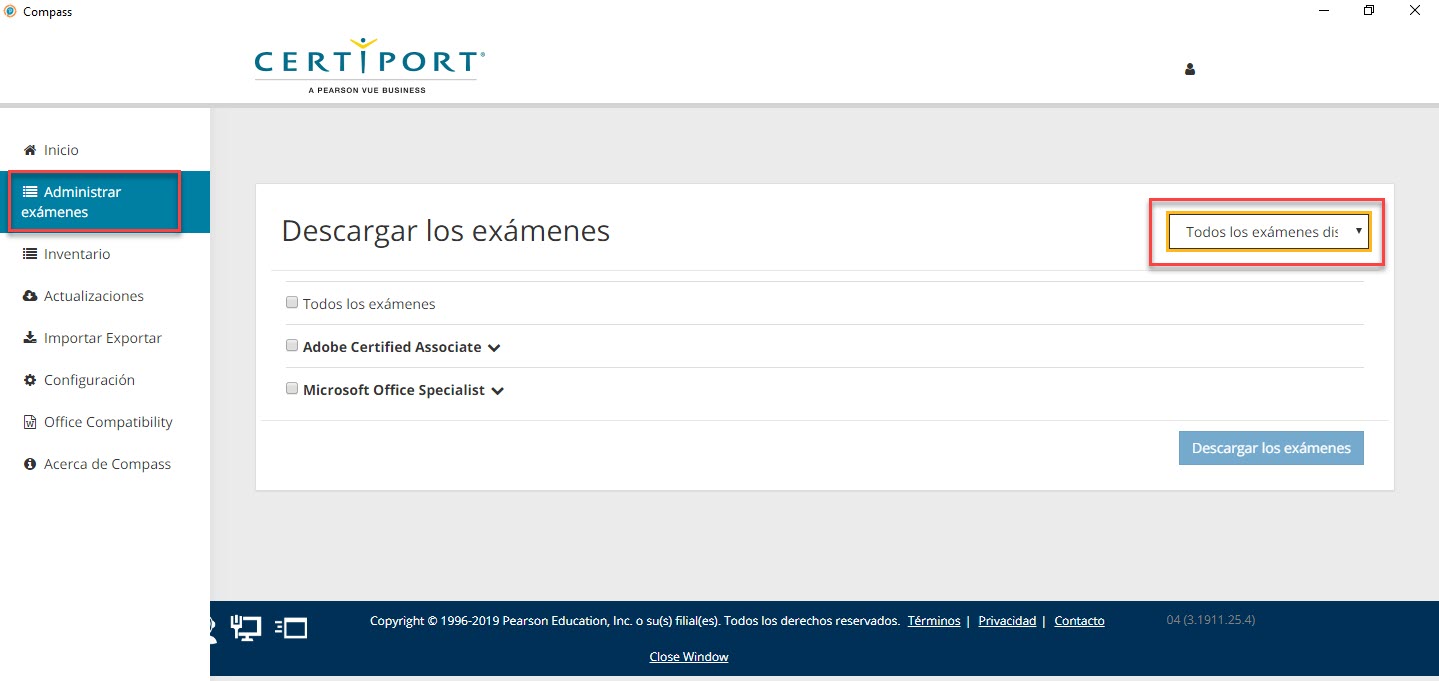Click the Close Window link
Screen dimensions: 1439x681
point(689,657)
